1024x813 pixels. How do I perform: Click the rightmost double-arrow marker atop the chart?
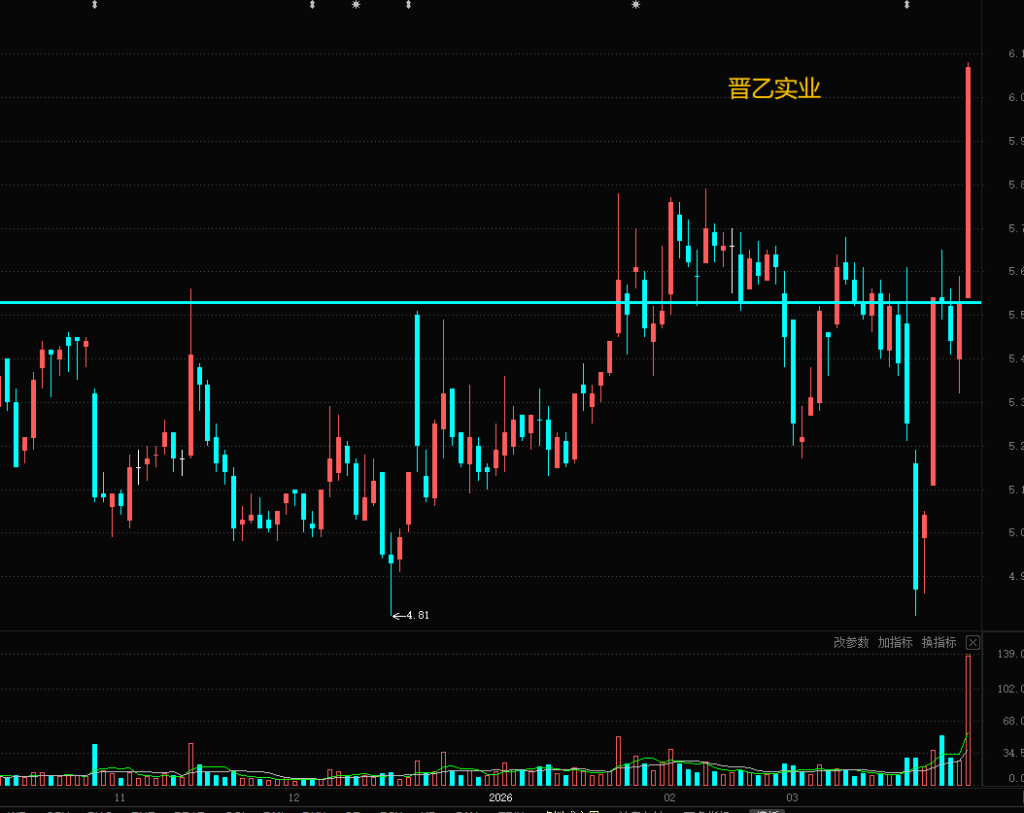(x=907, y=5)
